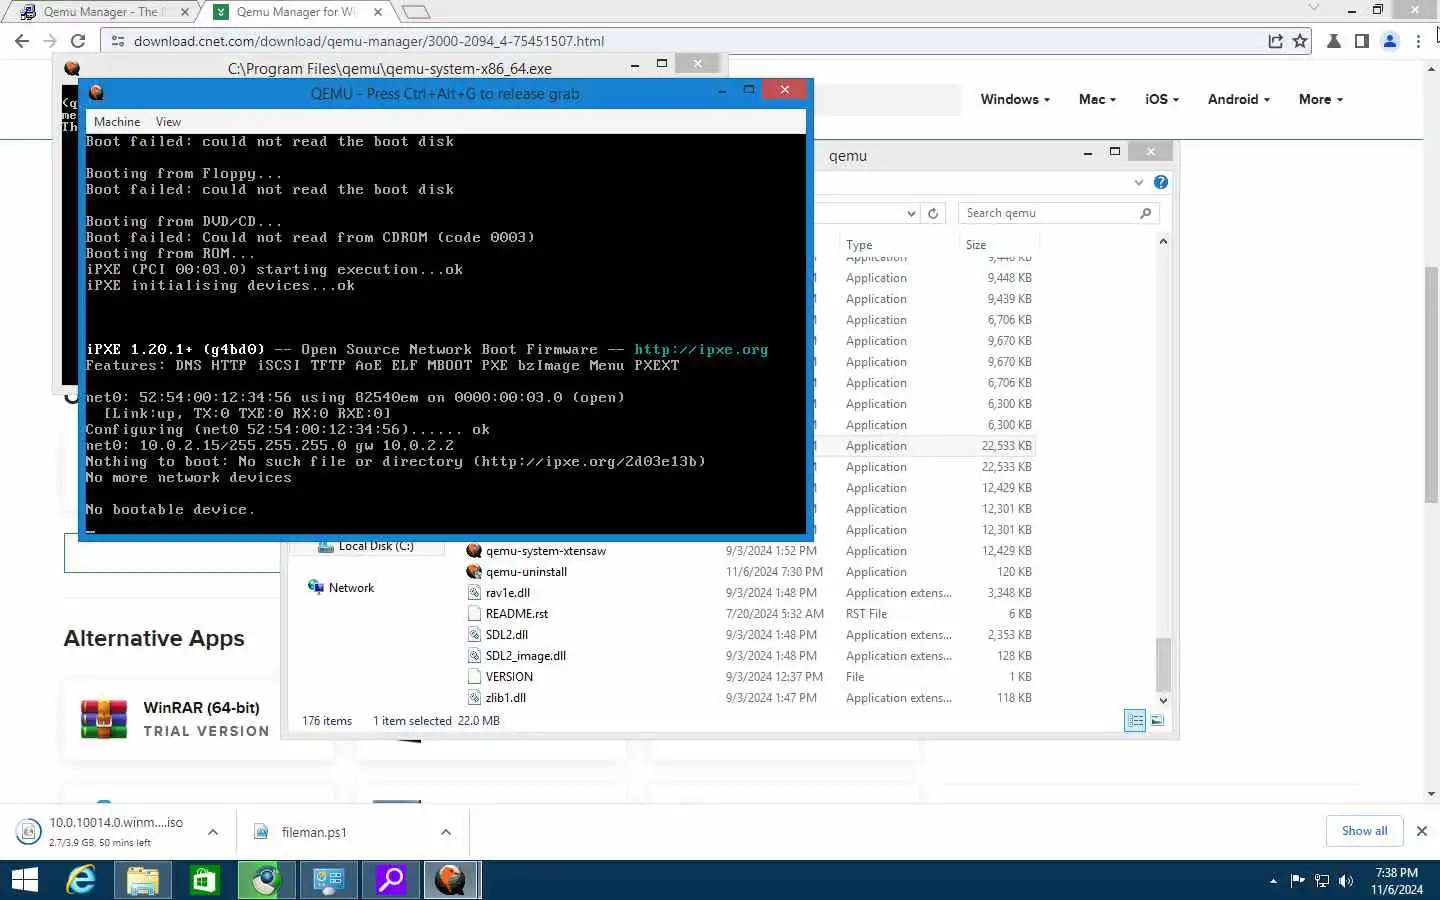Click Explorer scroll down arrow
The image size is (1440, 900).
point(1162,701)
